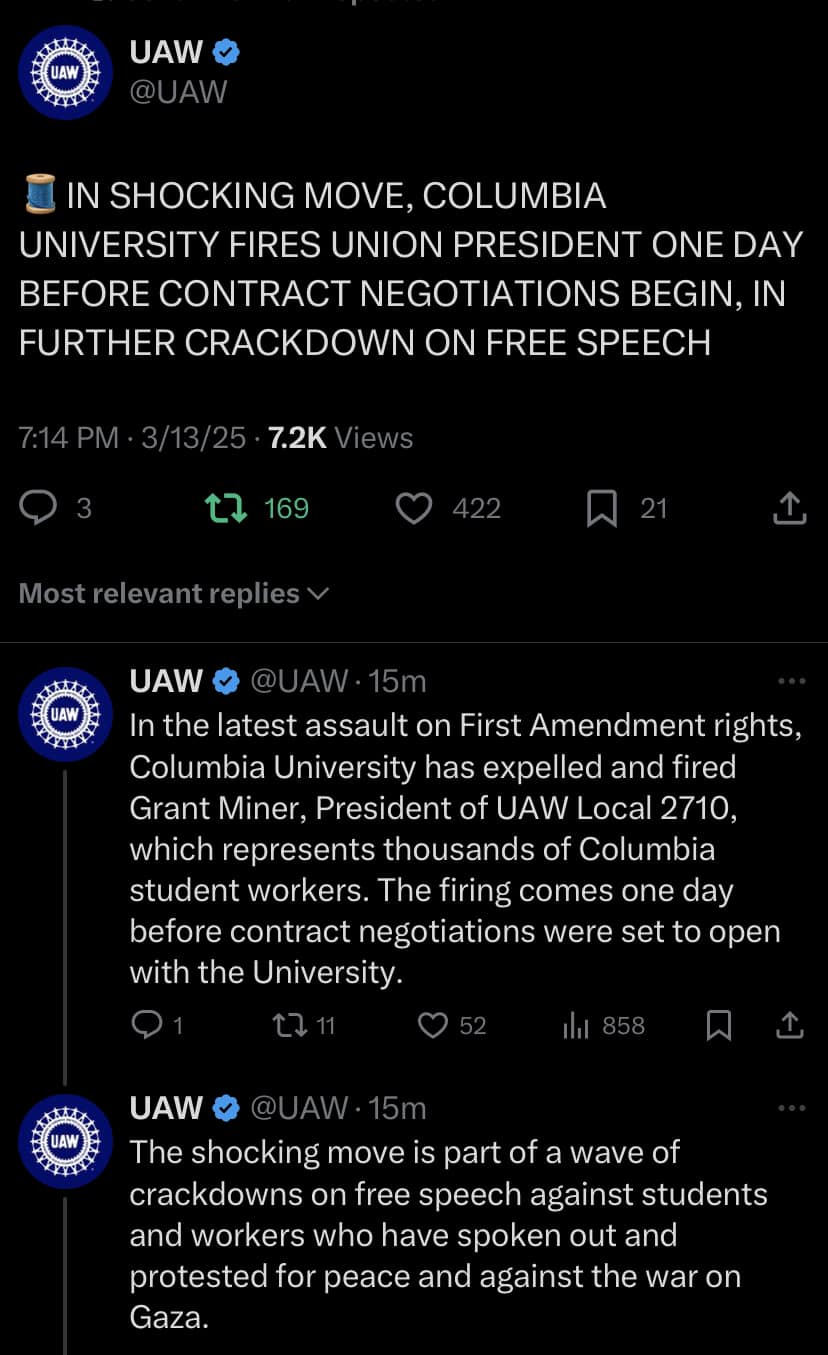This screenshot has height=1355, width=828.
Task: View analytics icon showing 858 views
Action: [578, 1026]
